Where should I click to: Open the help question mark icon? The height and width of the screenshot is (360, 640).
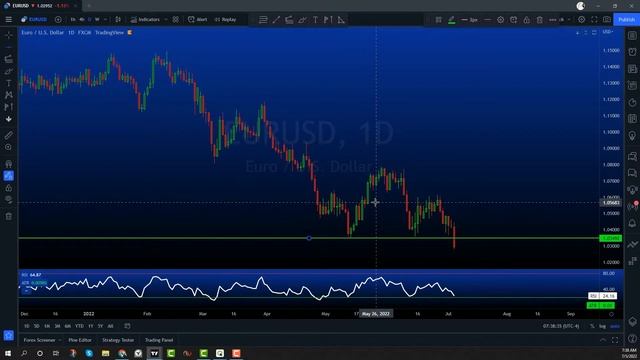632,338
